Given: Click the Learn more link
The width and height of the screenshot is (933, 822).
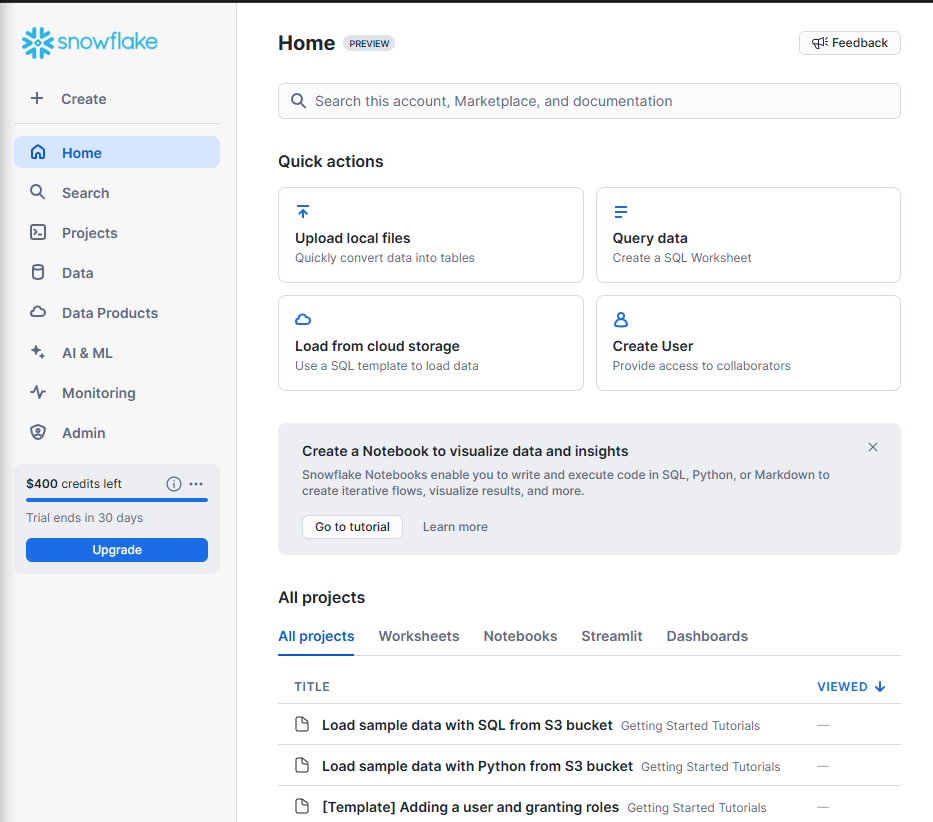Looking at the screenshot, I should 455,527.
